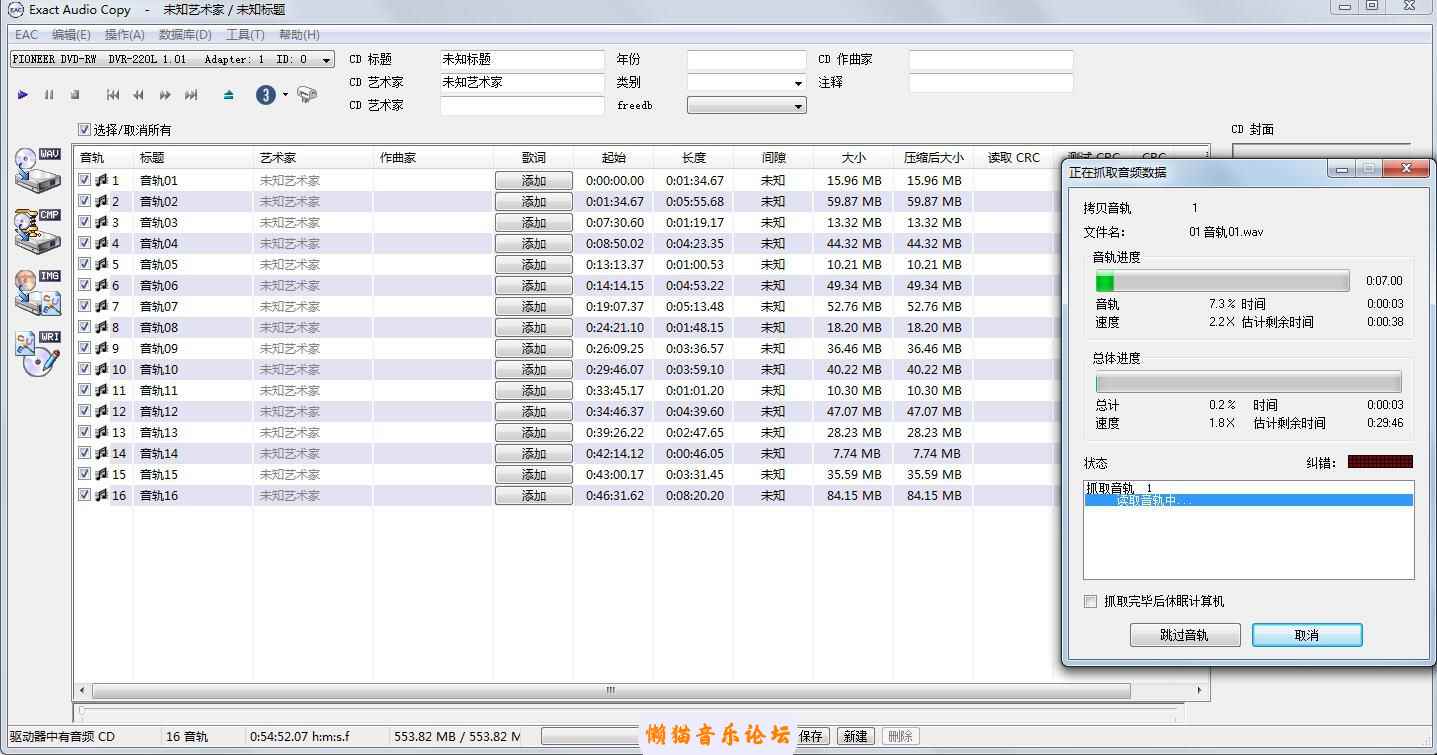Click the 注释 comment input field
The image size is (1437, 755).
point(991,83)
